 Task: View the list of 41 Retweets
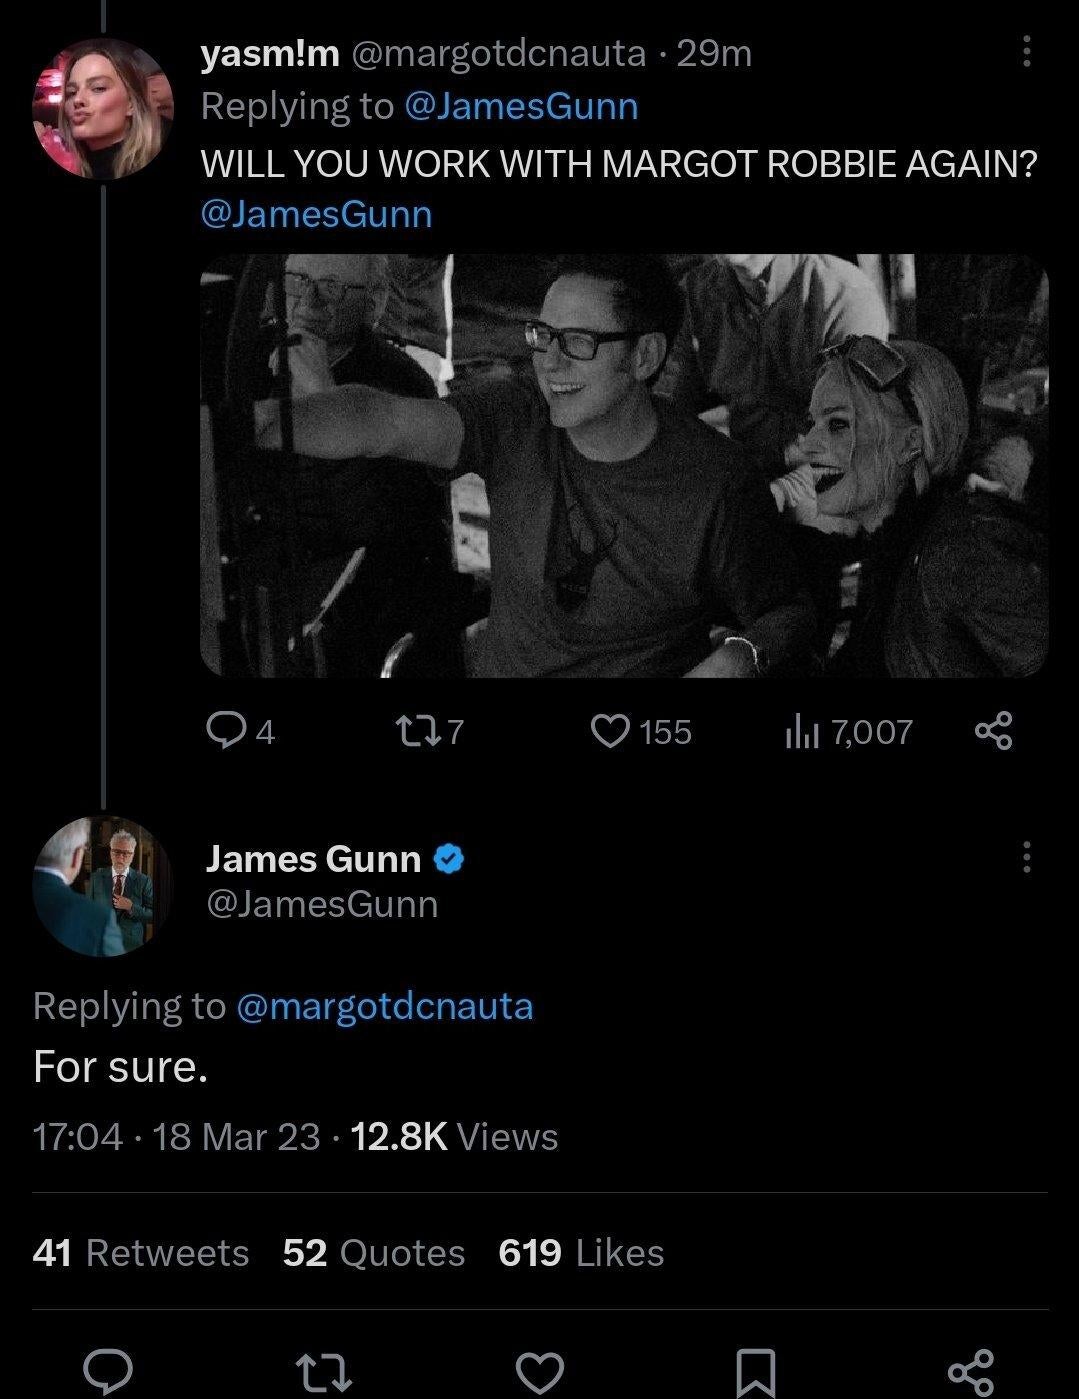140,1253
